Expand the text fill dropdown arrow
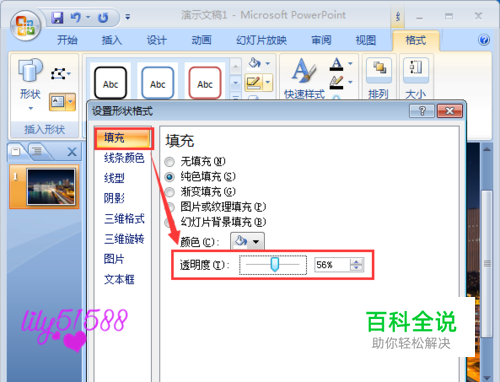 [350, 63]
